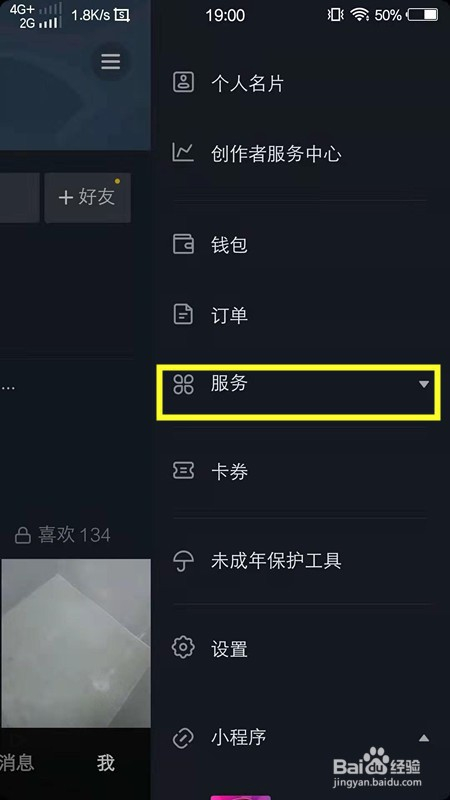Tap the 未成年保护工具 umbrella icon
Viewport: 450px width, 800px height.
(183, 561)
